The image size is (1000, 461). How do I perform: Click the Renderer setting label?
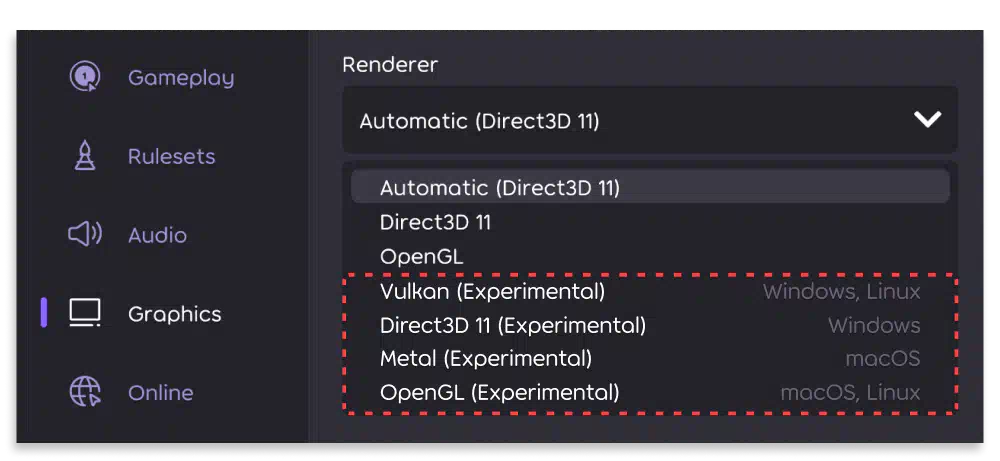390,64
